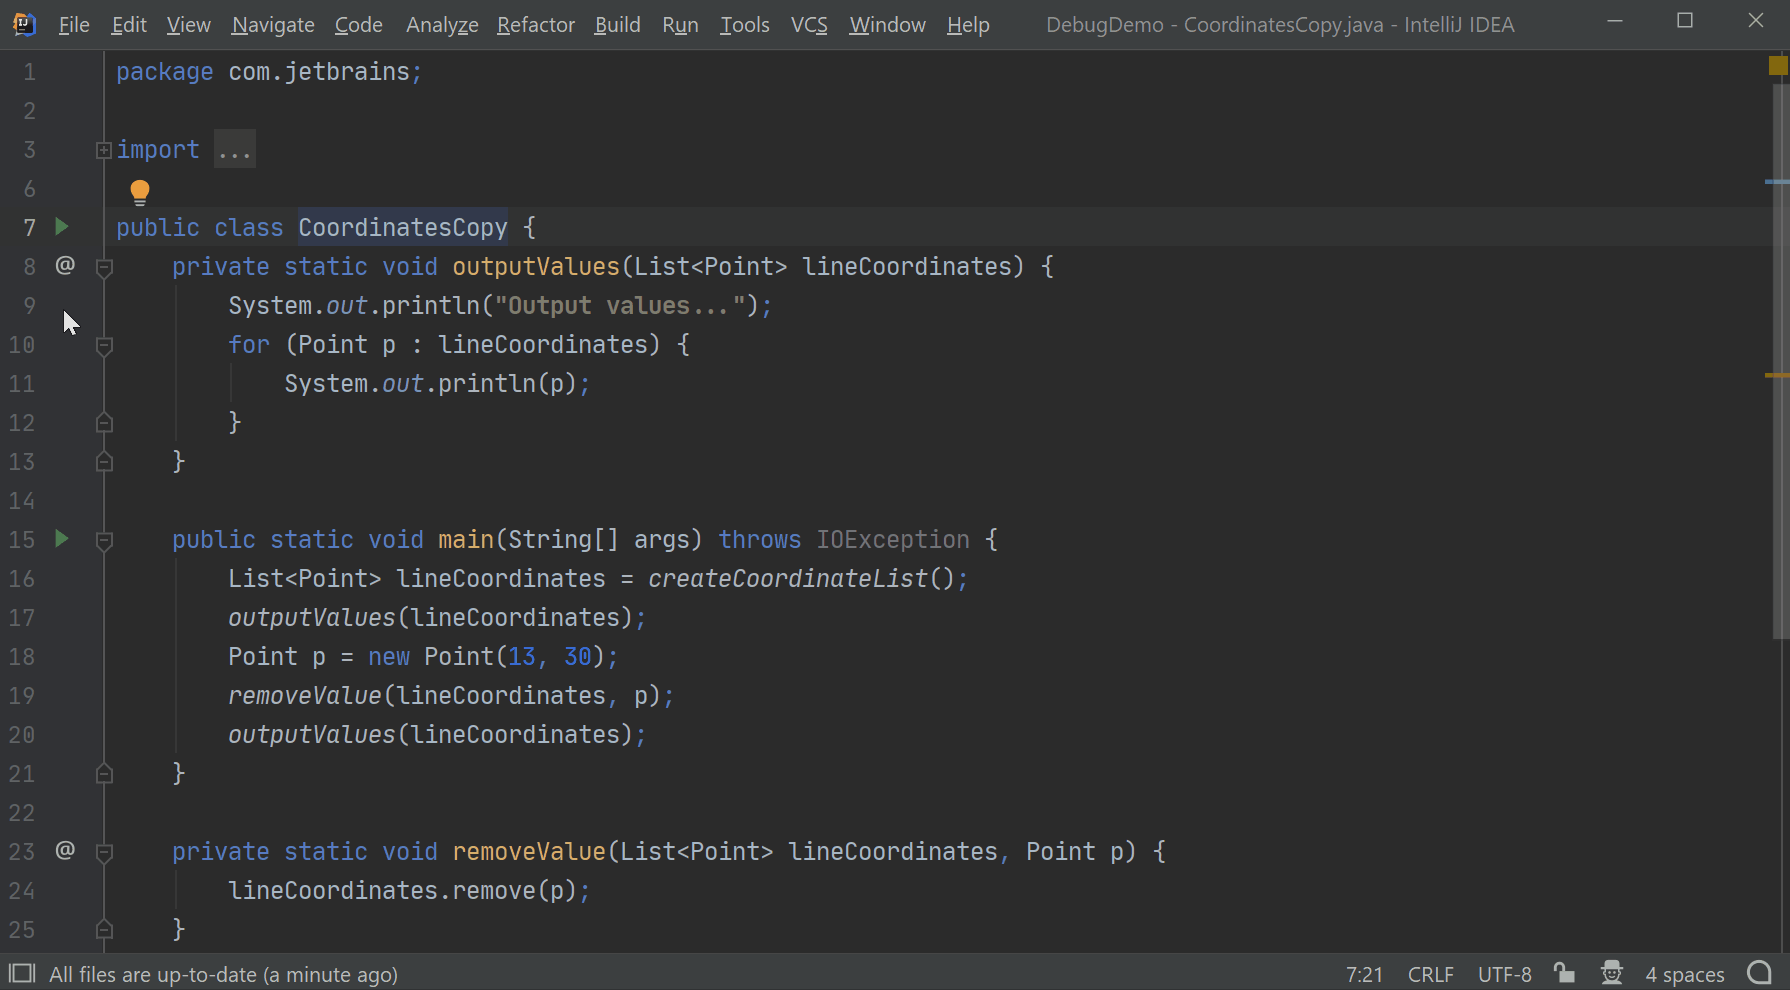Open the intention lightbulb above line 7
This screenshot has width=1790, height=990.
(x=139, y=190)
